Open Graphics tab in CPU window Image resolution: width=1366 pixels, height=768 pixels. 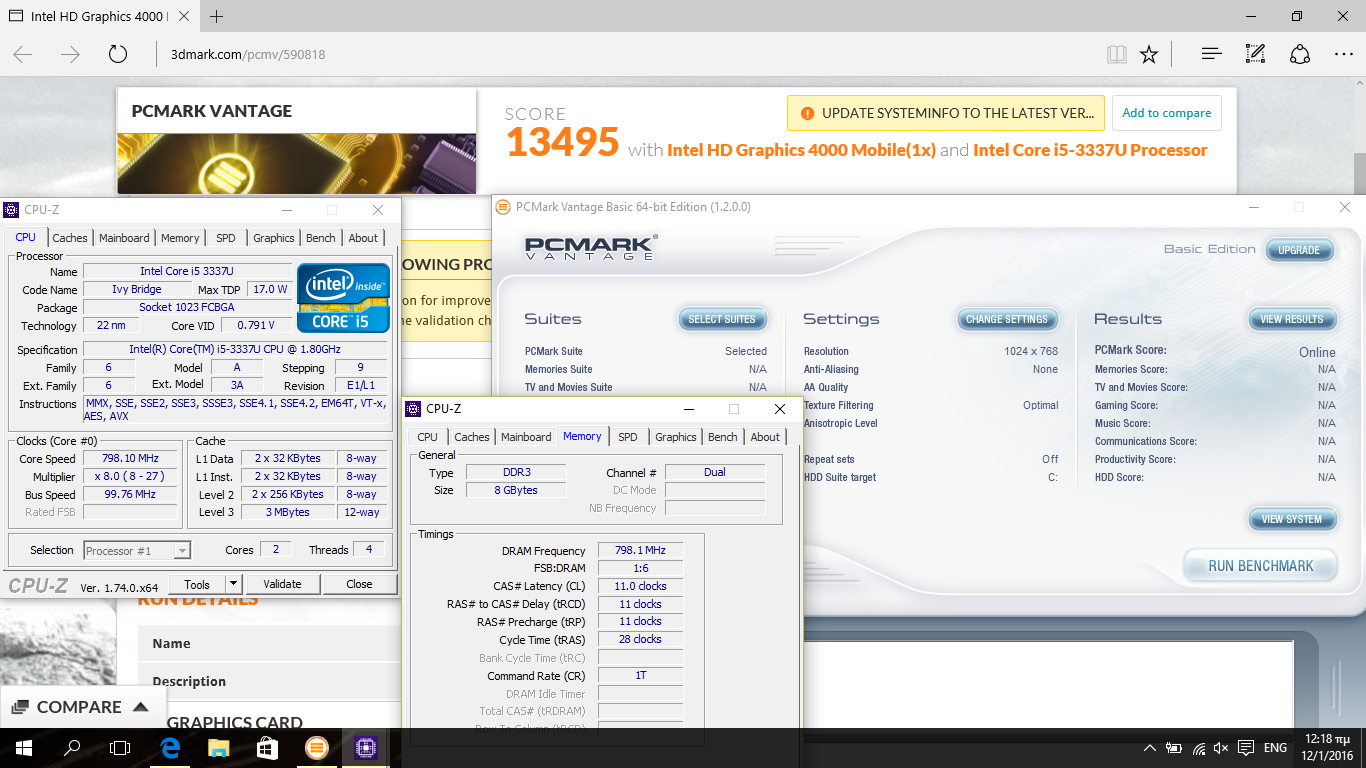click(x=273, y=238)
